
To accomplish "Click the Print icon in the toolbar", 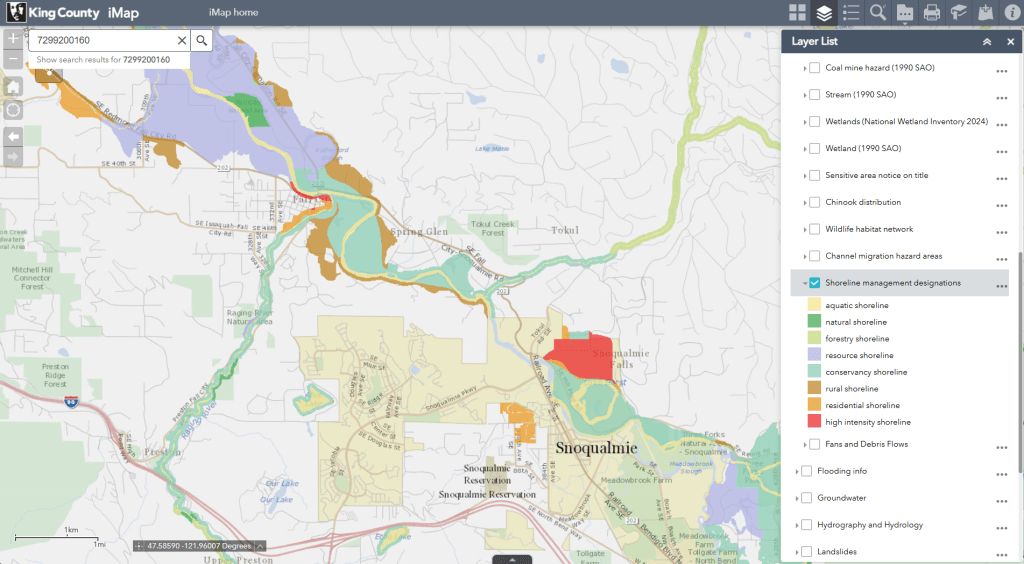I will click(x=932, y=13).
